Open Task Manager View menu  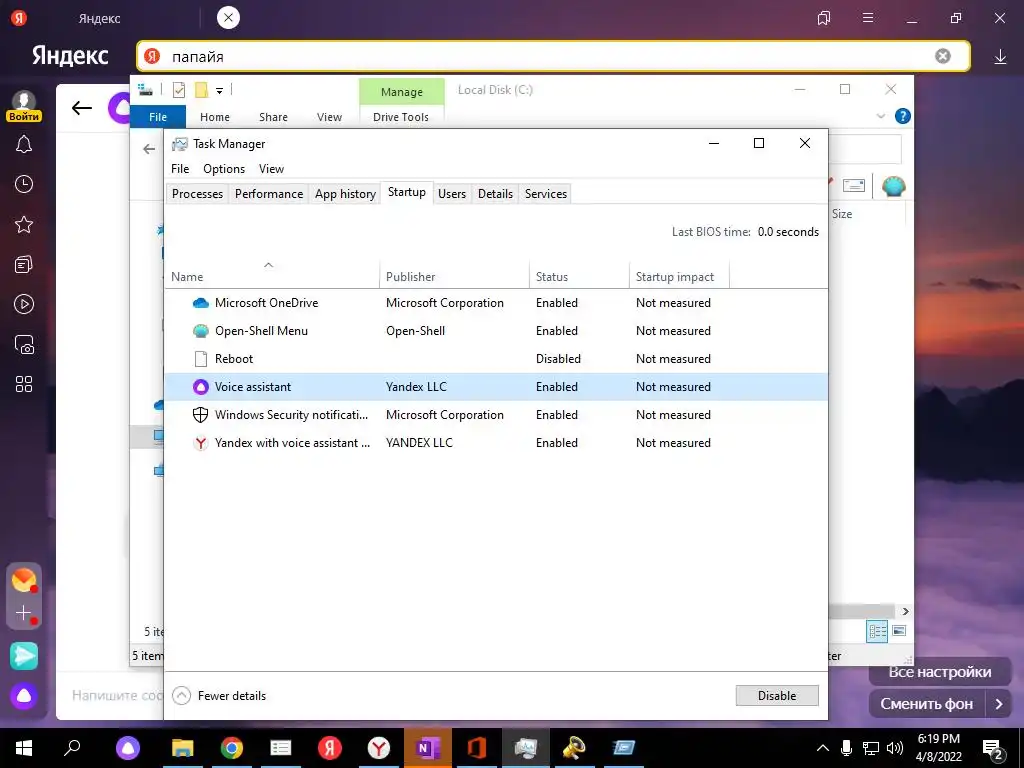271,168
